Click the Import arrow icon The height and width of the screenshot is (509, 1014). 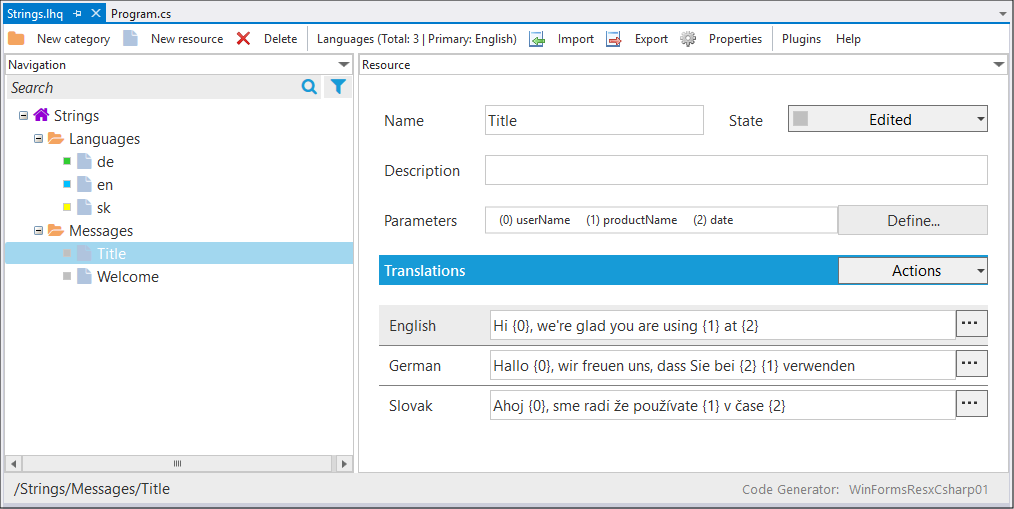click(537, 39)
